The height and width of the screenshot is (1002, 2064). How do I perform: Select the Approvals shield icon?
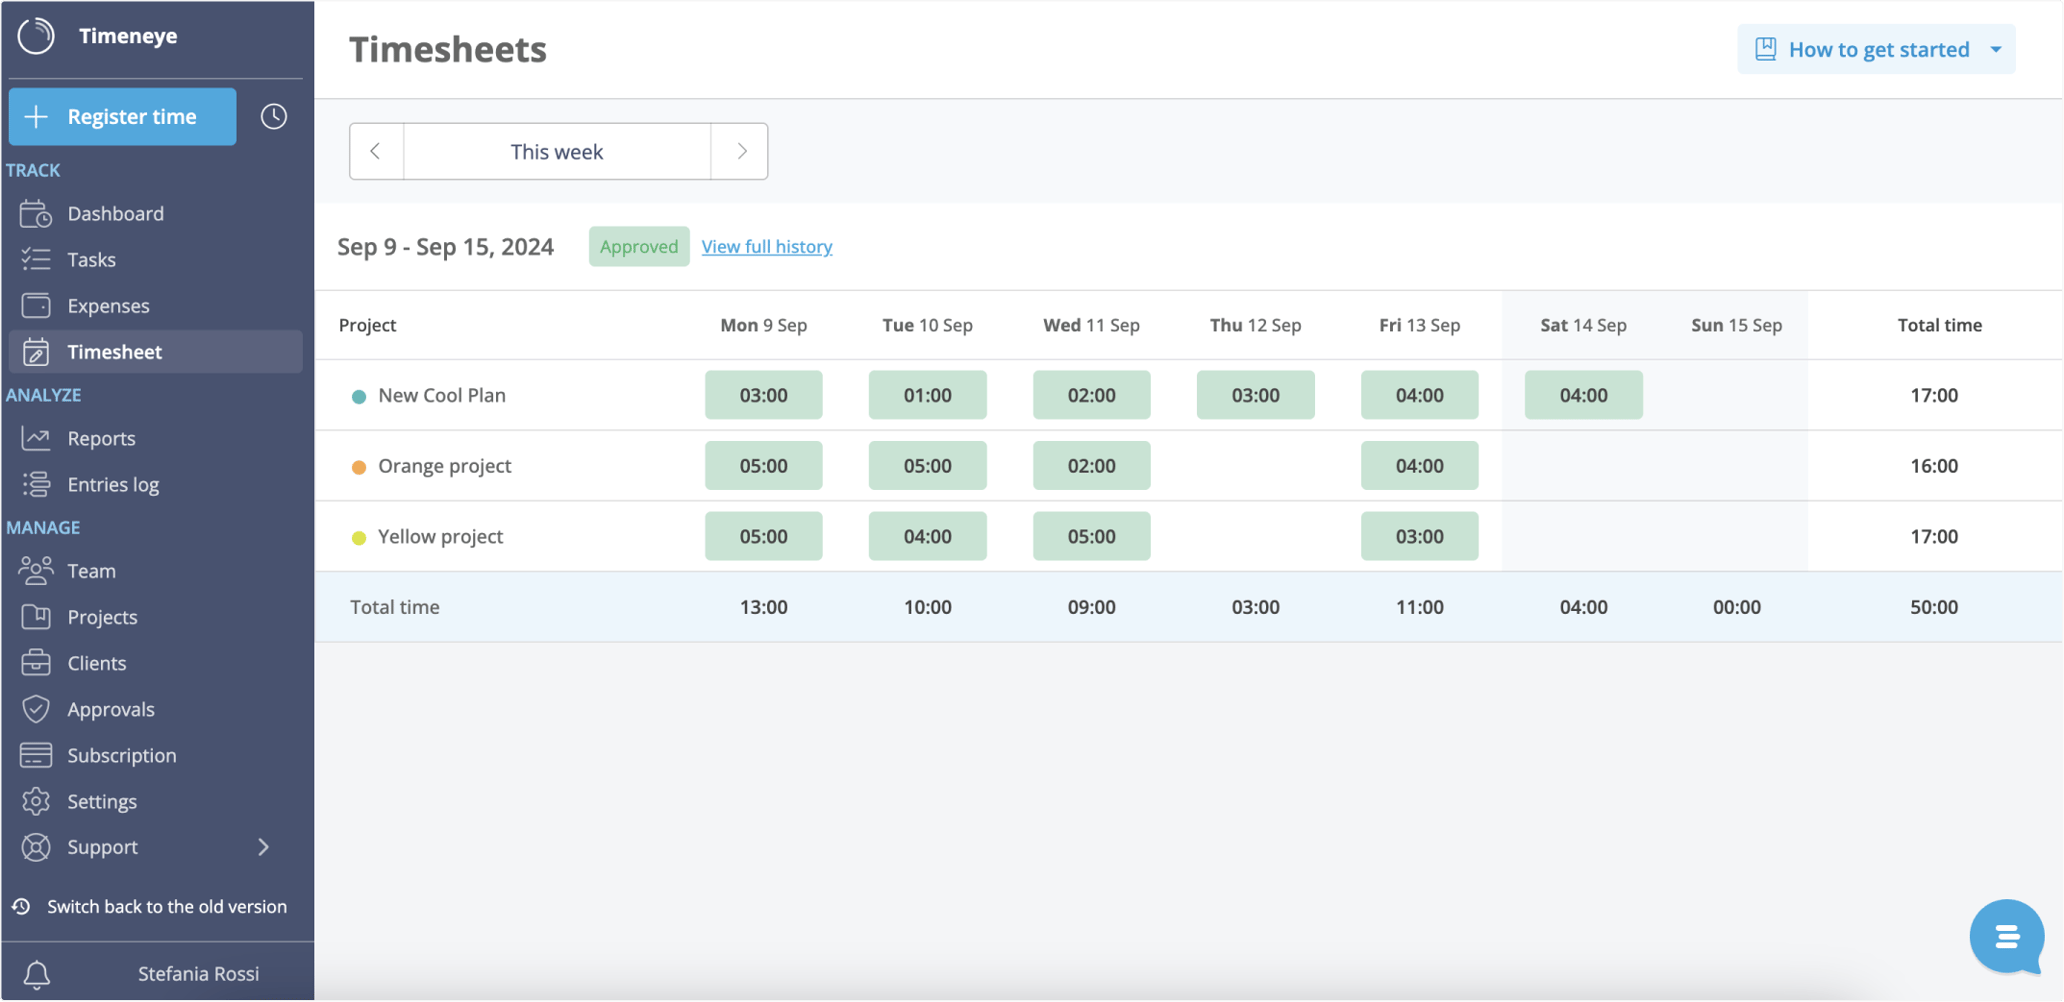click(x=35, y=708)
